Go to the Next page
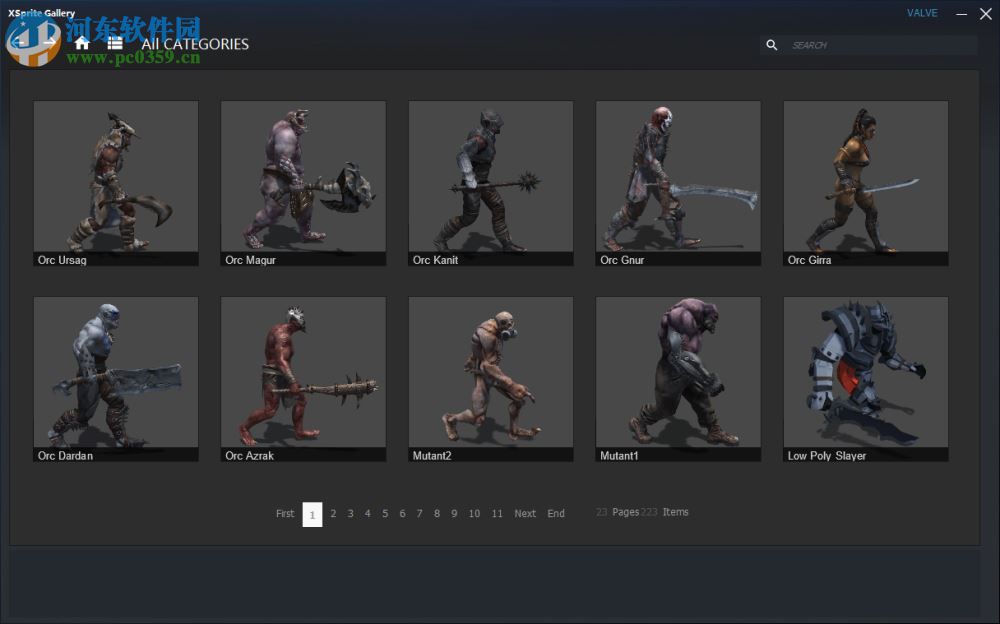The width and height of the screenshot is (1000, 624). pyautogui.click(x=525, y=514)
